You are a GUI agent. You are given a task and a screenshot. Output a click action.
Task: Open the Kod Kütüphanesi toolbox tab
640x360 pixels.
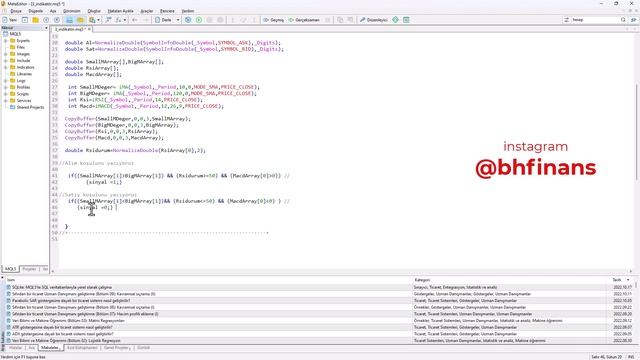coord(82,348)
